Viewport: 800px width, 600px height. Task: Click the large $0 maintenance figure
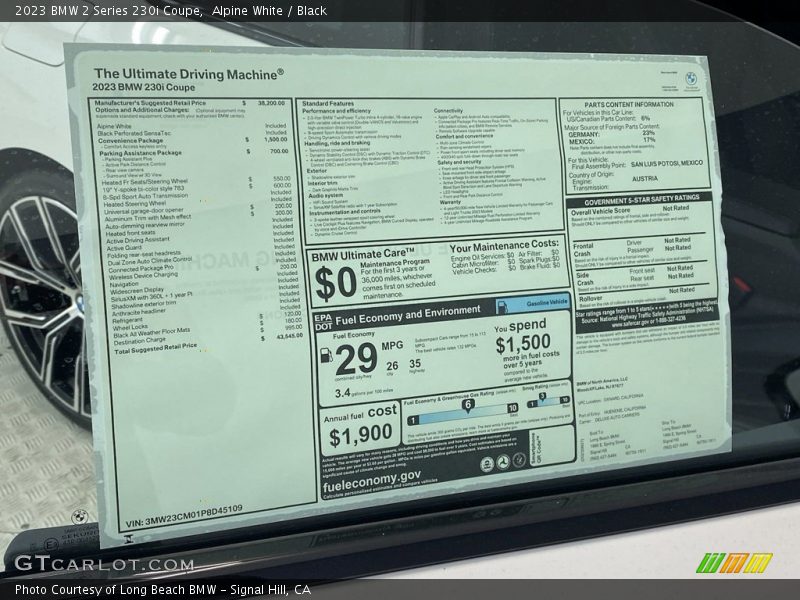[x=336, y=284]
